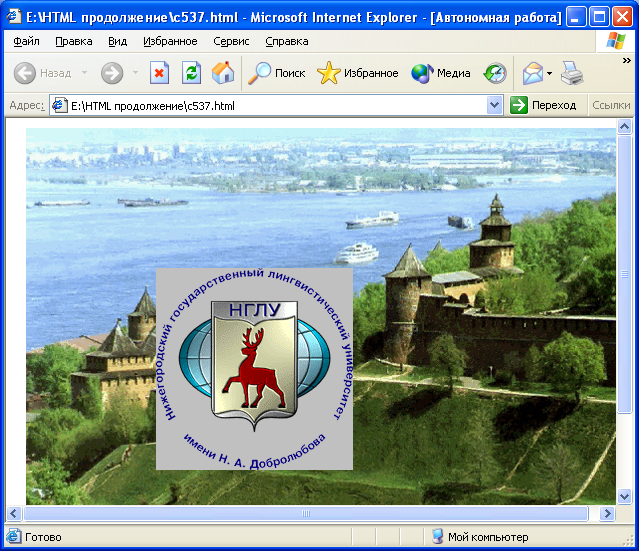The width and height of the screenshot is (639, 551).
Task: Open the Mail dropdown arrow
Action: pyautogui.click(x=549, y=73)
